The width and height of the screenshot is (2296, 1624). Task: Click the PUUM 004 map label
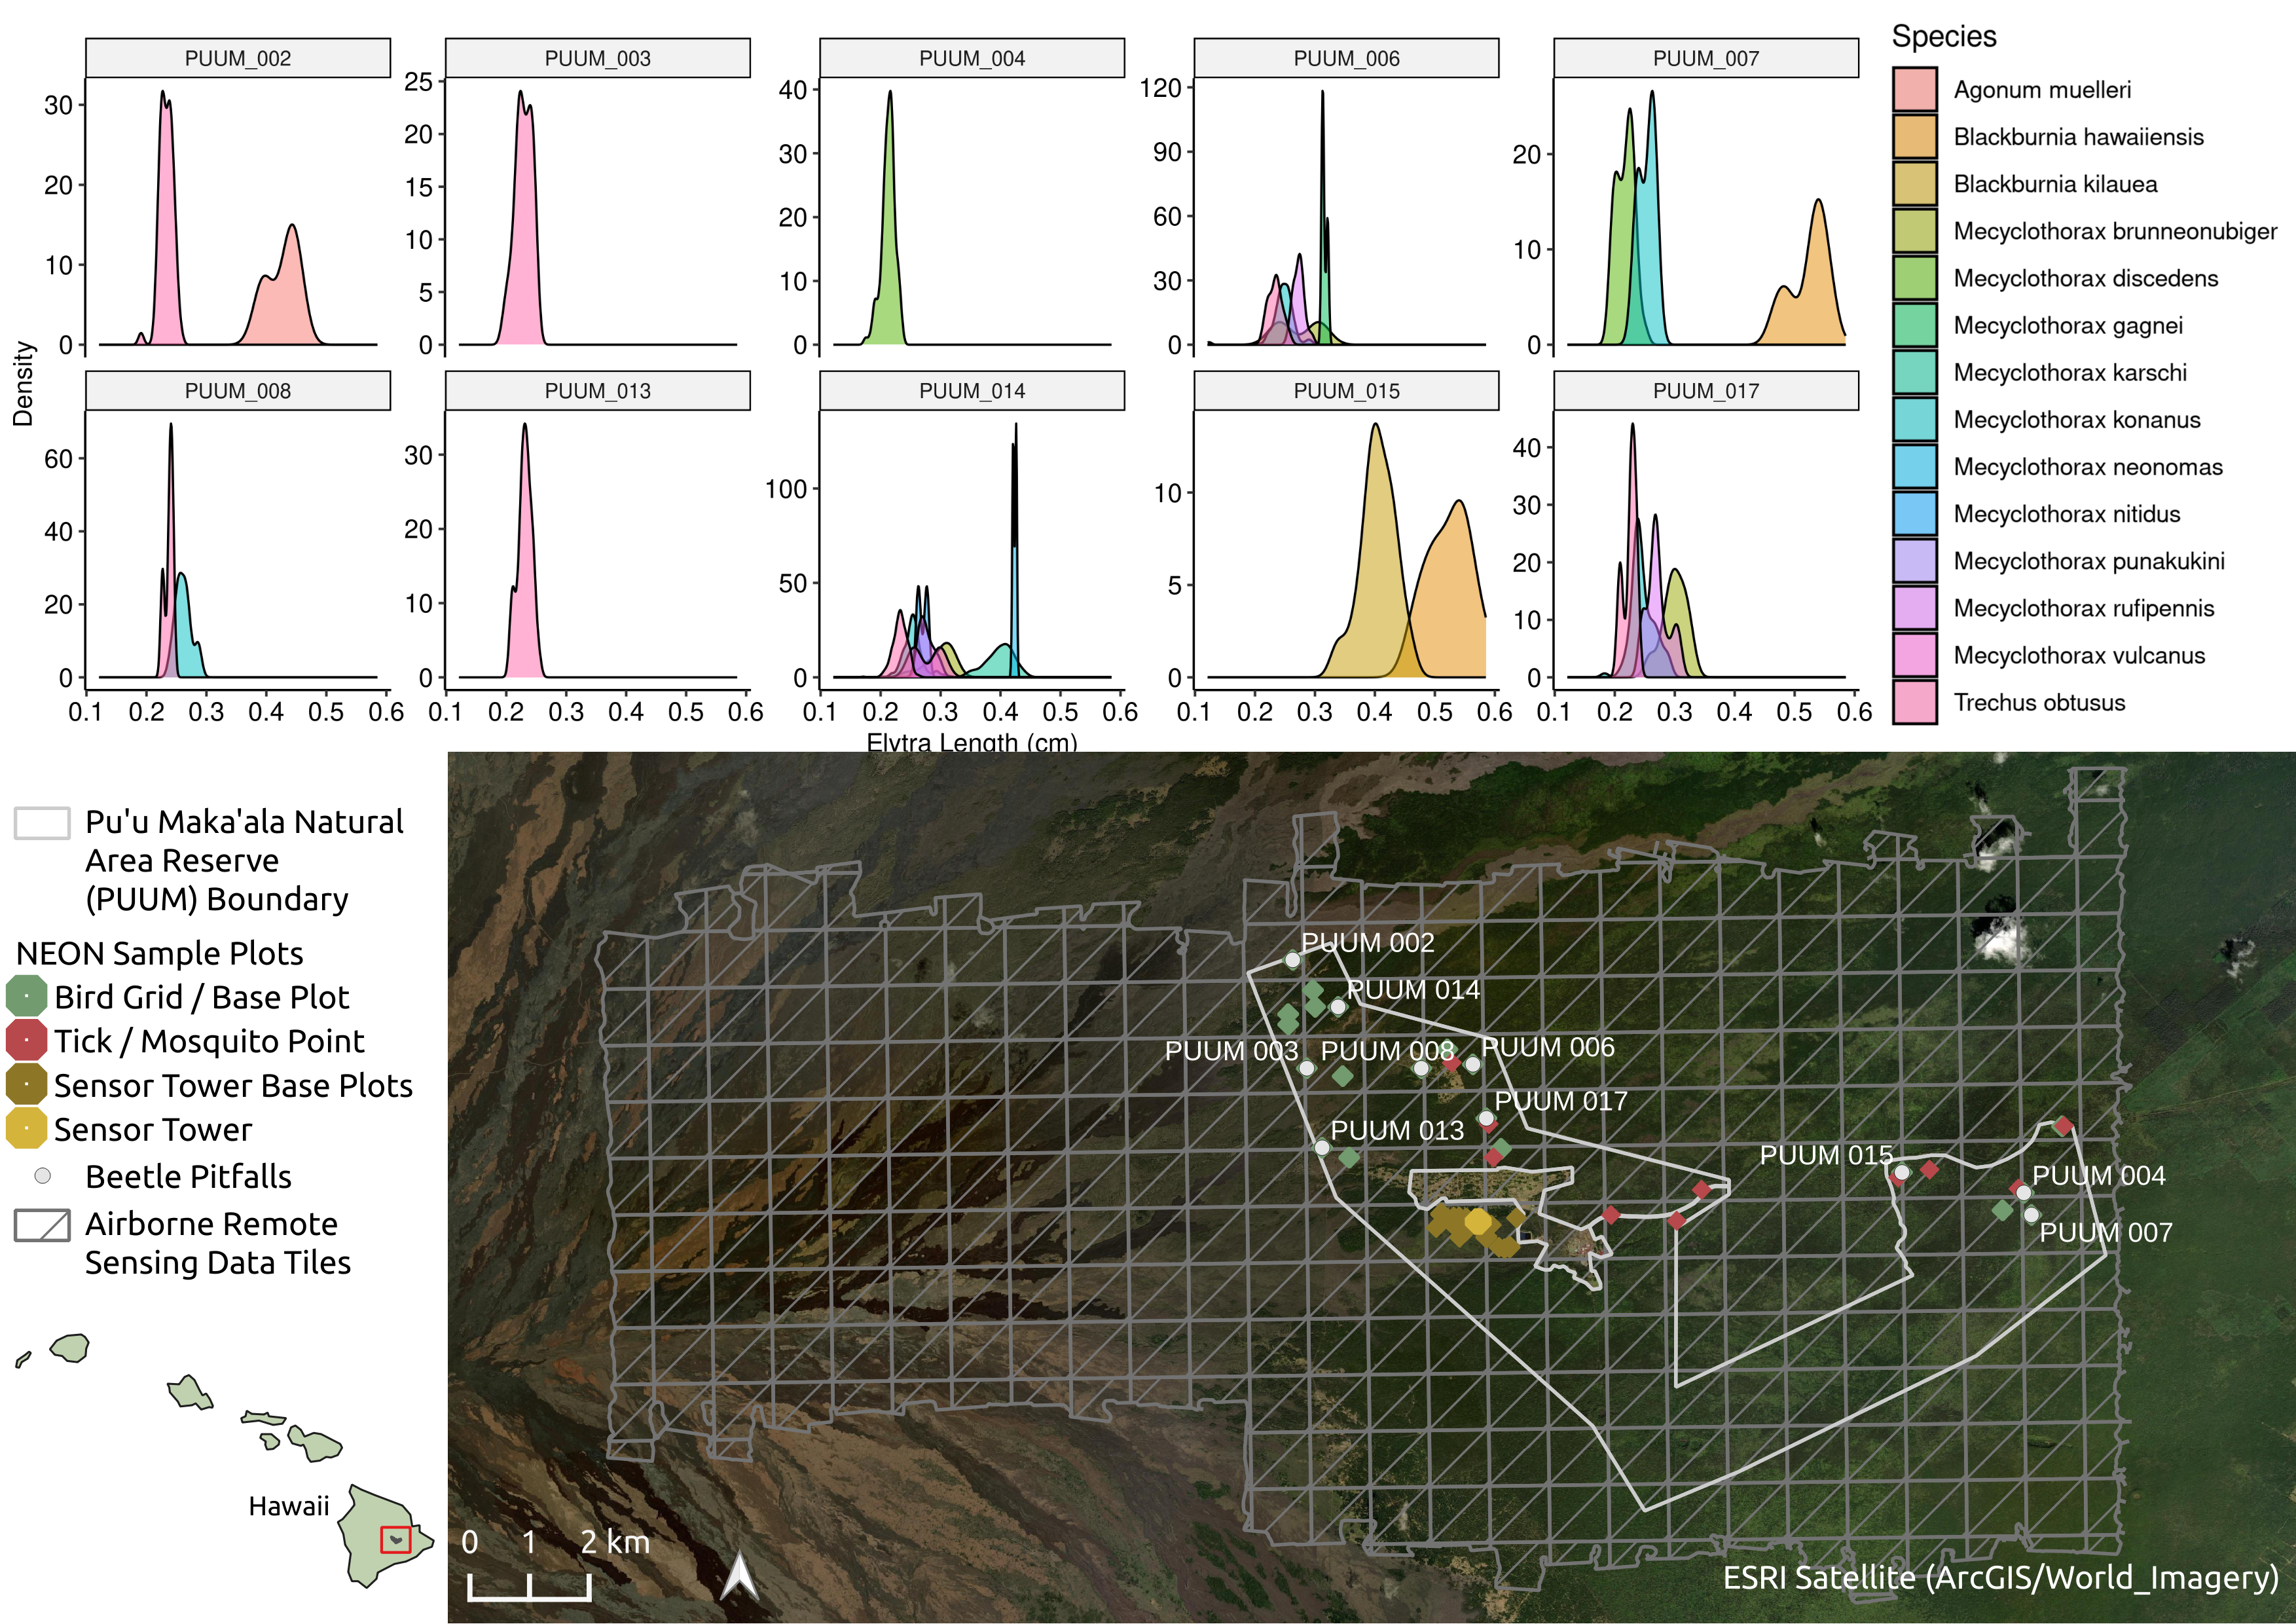click(2098, 1175)
